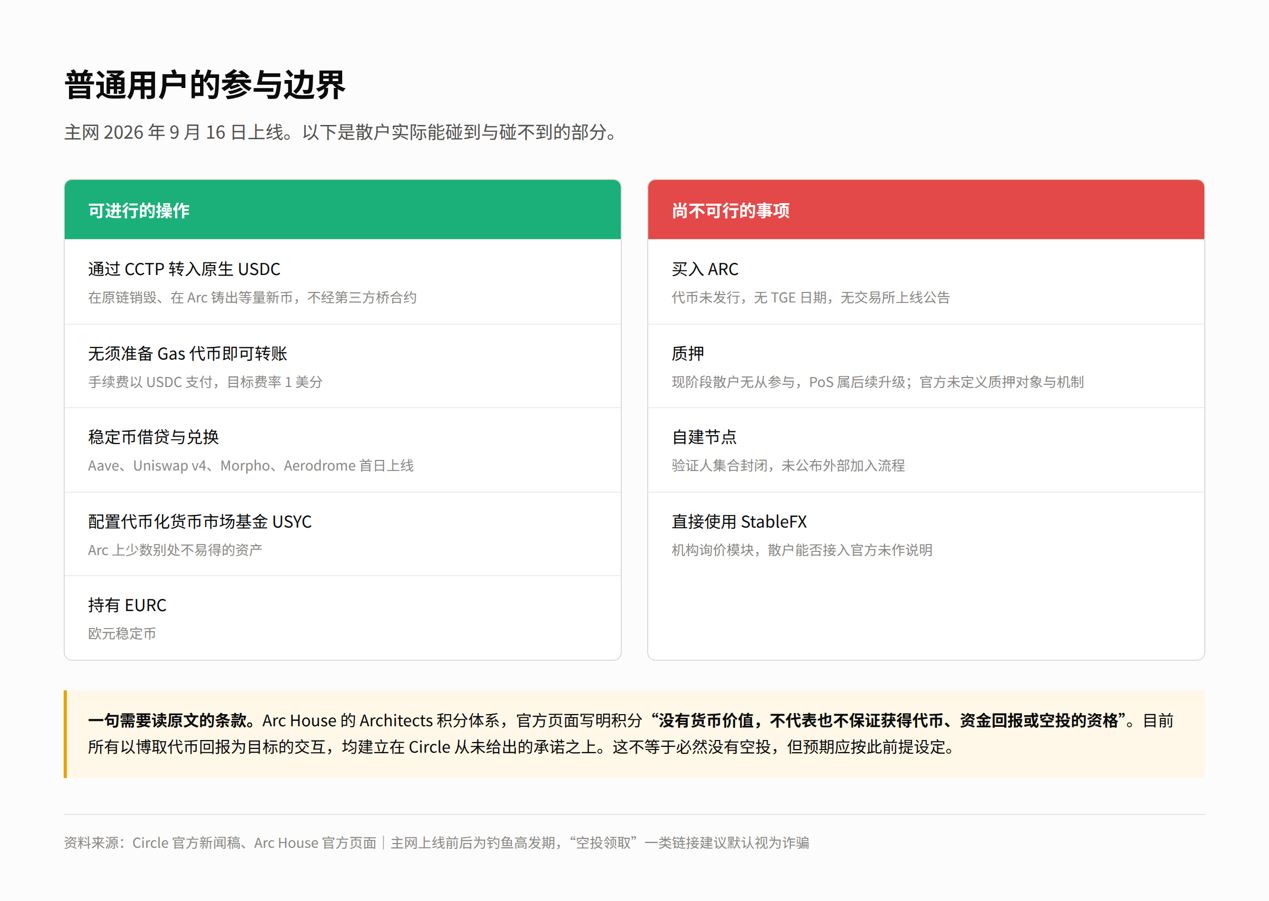Click the green header 可进行的操作
The height and width of the screenshot is (901, 1269).
[343, 210]
